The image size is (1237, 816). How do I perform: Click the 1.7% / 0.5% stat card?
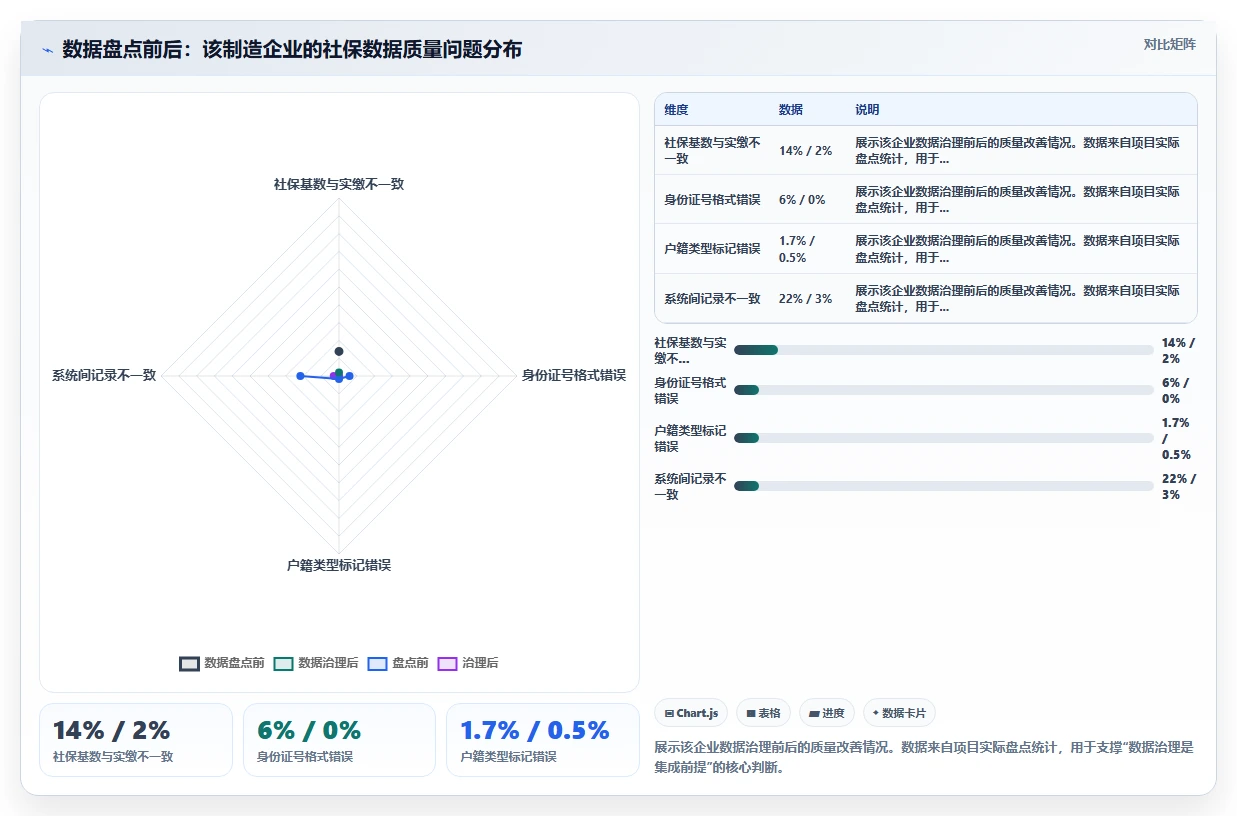click(x=543, y=740)
